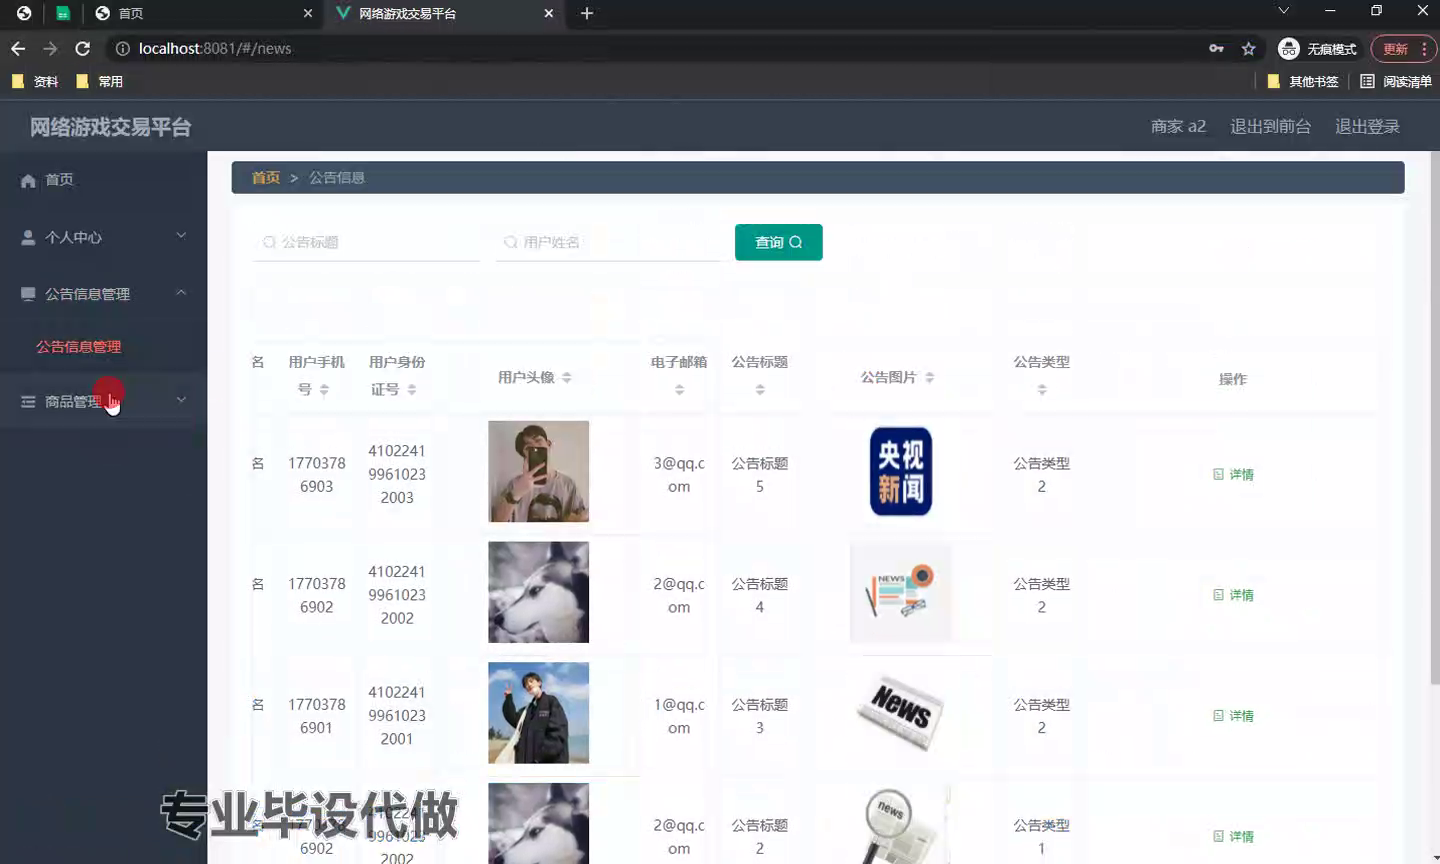
Task: Sort by 公告标题 column arrows
Action: pos(760,390)
